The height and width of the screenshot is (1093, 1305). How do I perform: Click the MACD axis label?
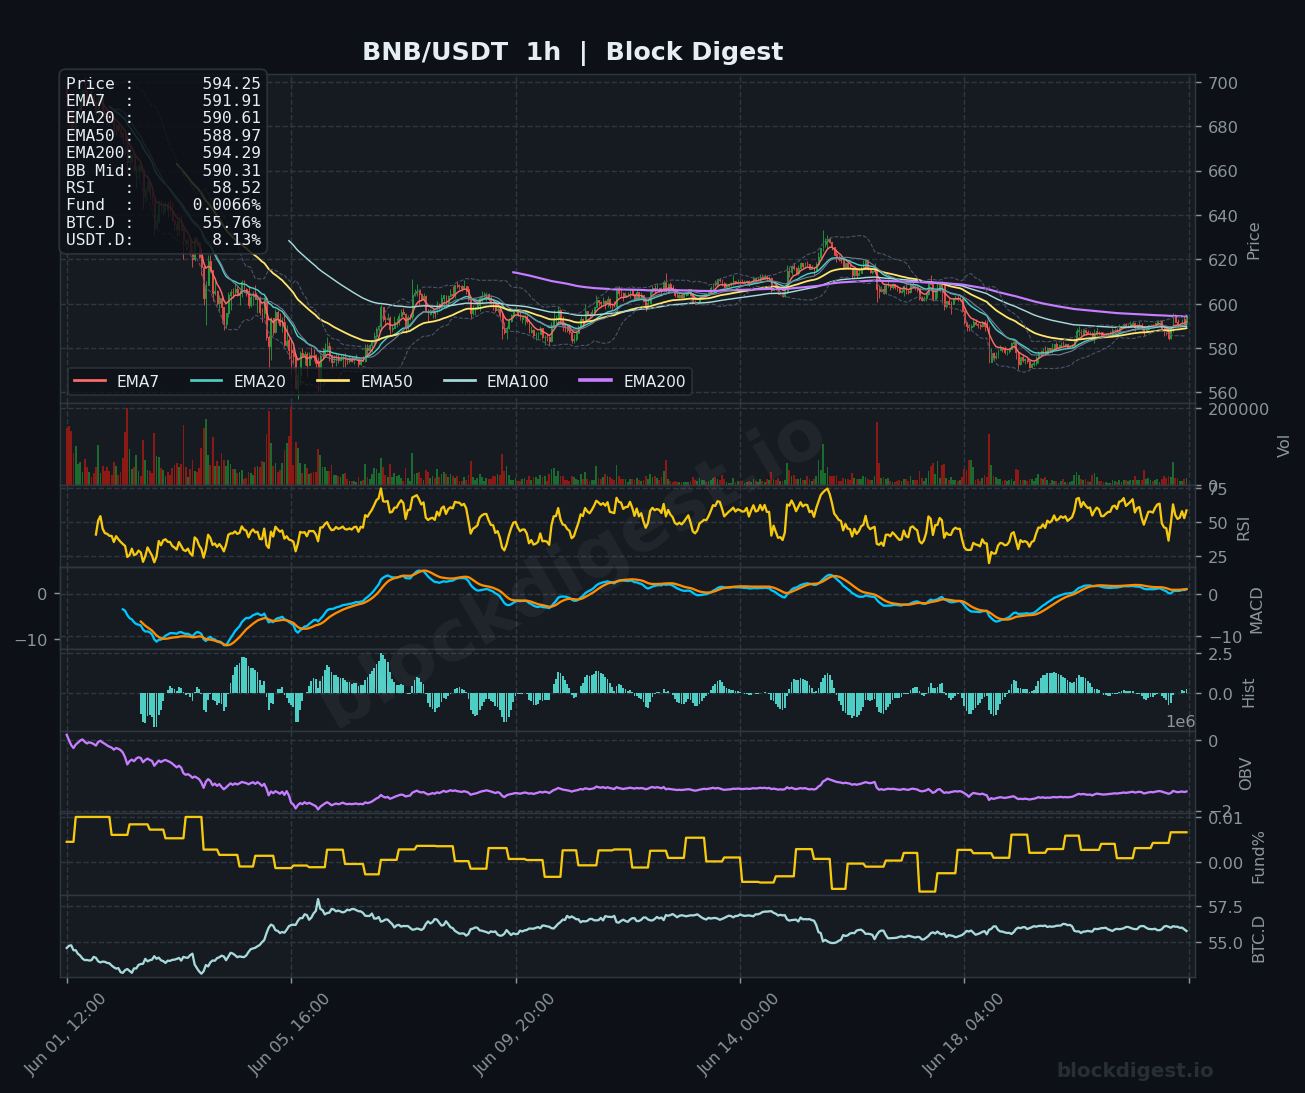point(1257,610)
